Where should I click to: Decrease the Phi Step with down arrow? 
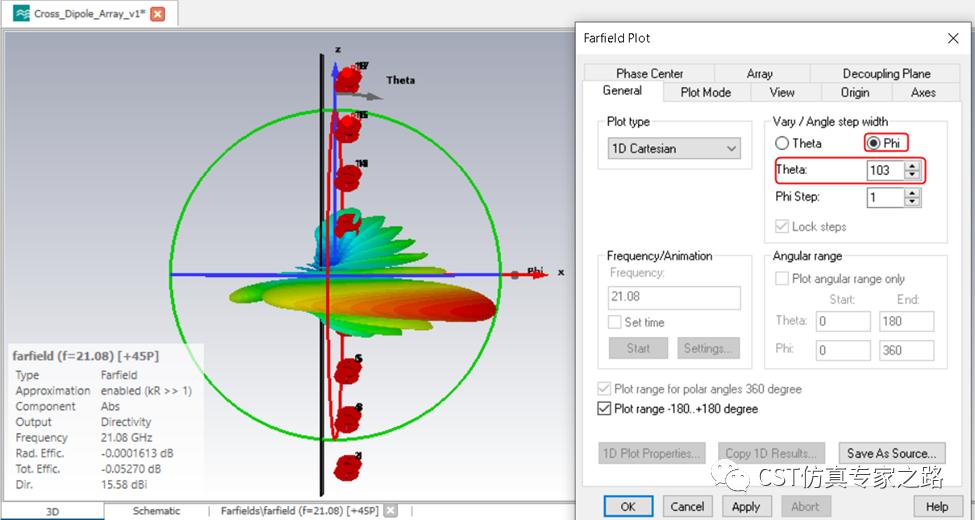(x=912, y=202)
